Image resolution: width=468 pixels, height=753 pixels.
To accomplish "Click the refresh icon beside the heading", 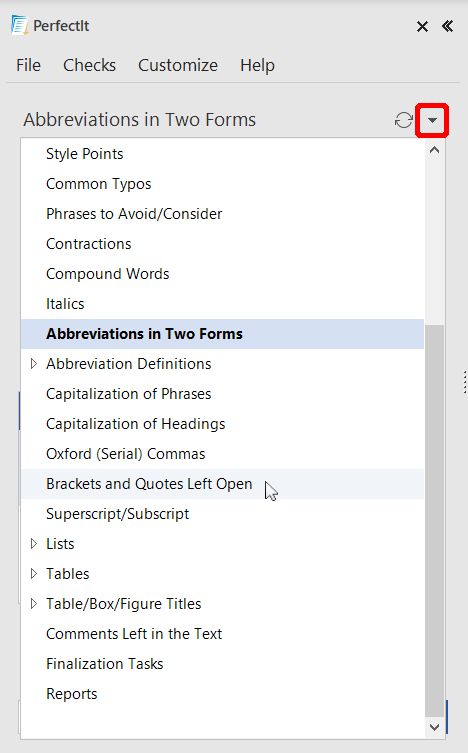I will coord(404,120).
